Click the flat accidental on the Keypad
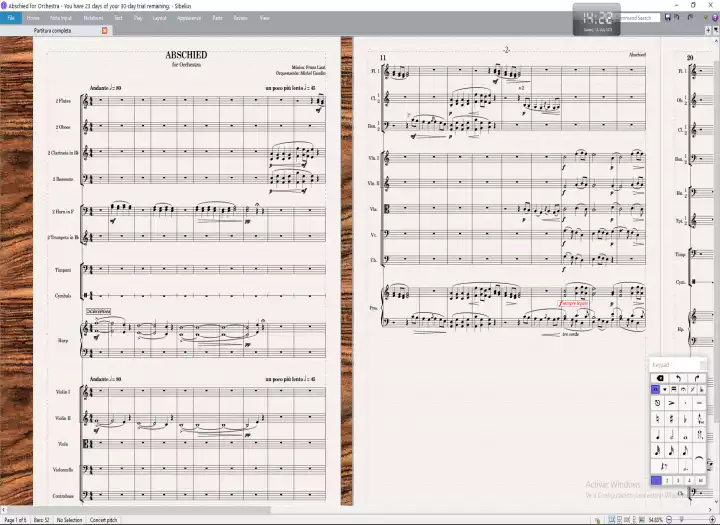Viewport: 720px width, 525px height. [x=685, y=419]
